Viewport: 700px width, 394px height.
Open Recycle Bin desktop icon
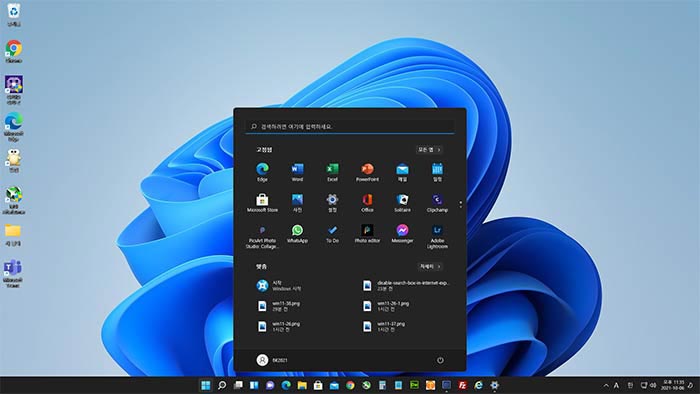point(14,15)
